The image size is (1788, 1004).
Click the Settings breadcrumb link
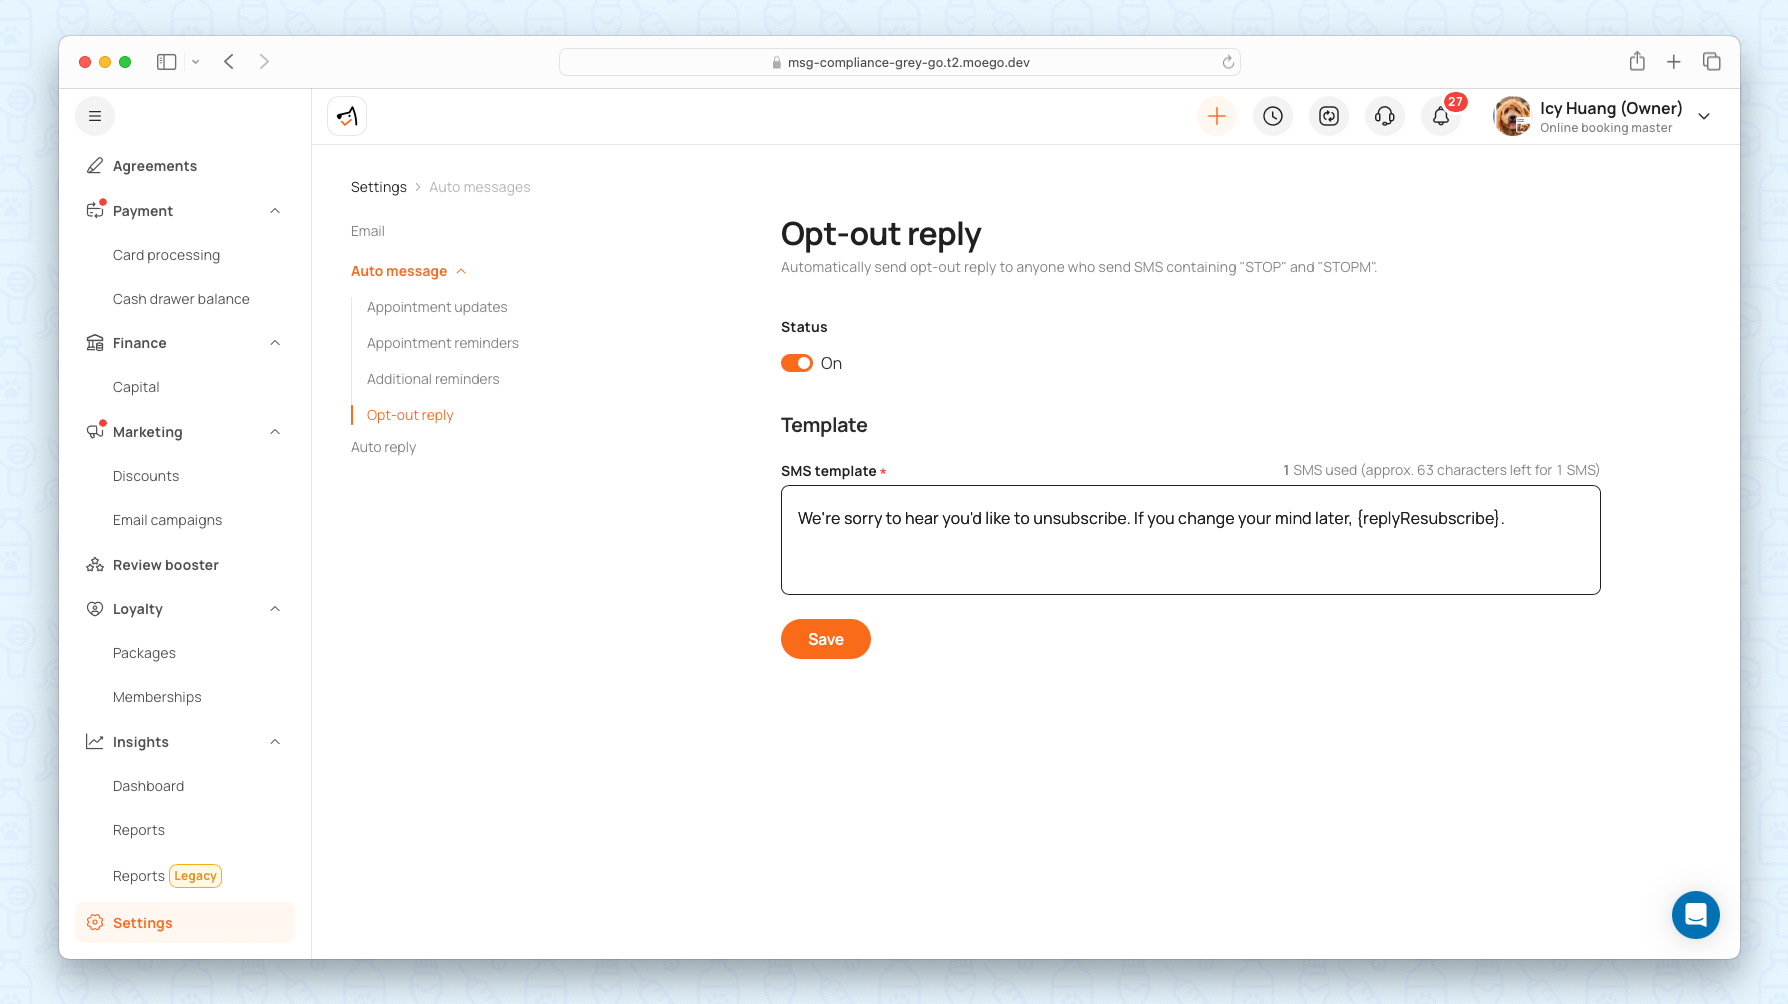point(378,187)
